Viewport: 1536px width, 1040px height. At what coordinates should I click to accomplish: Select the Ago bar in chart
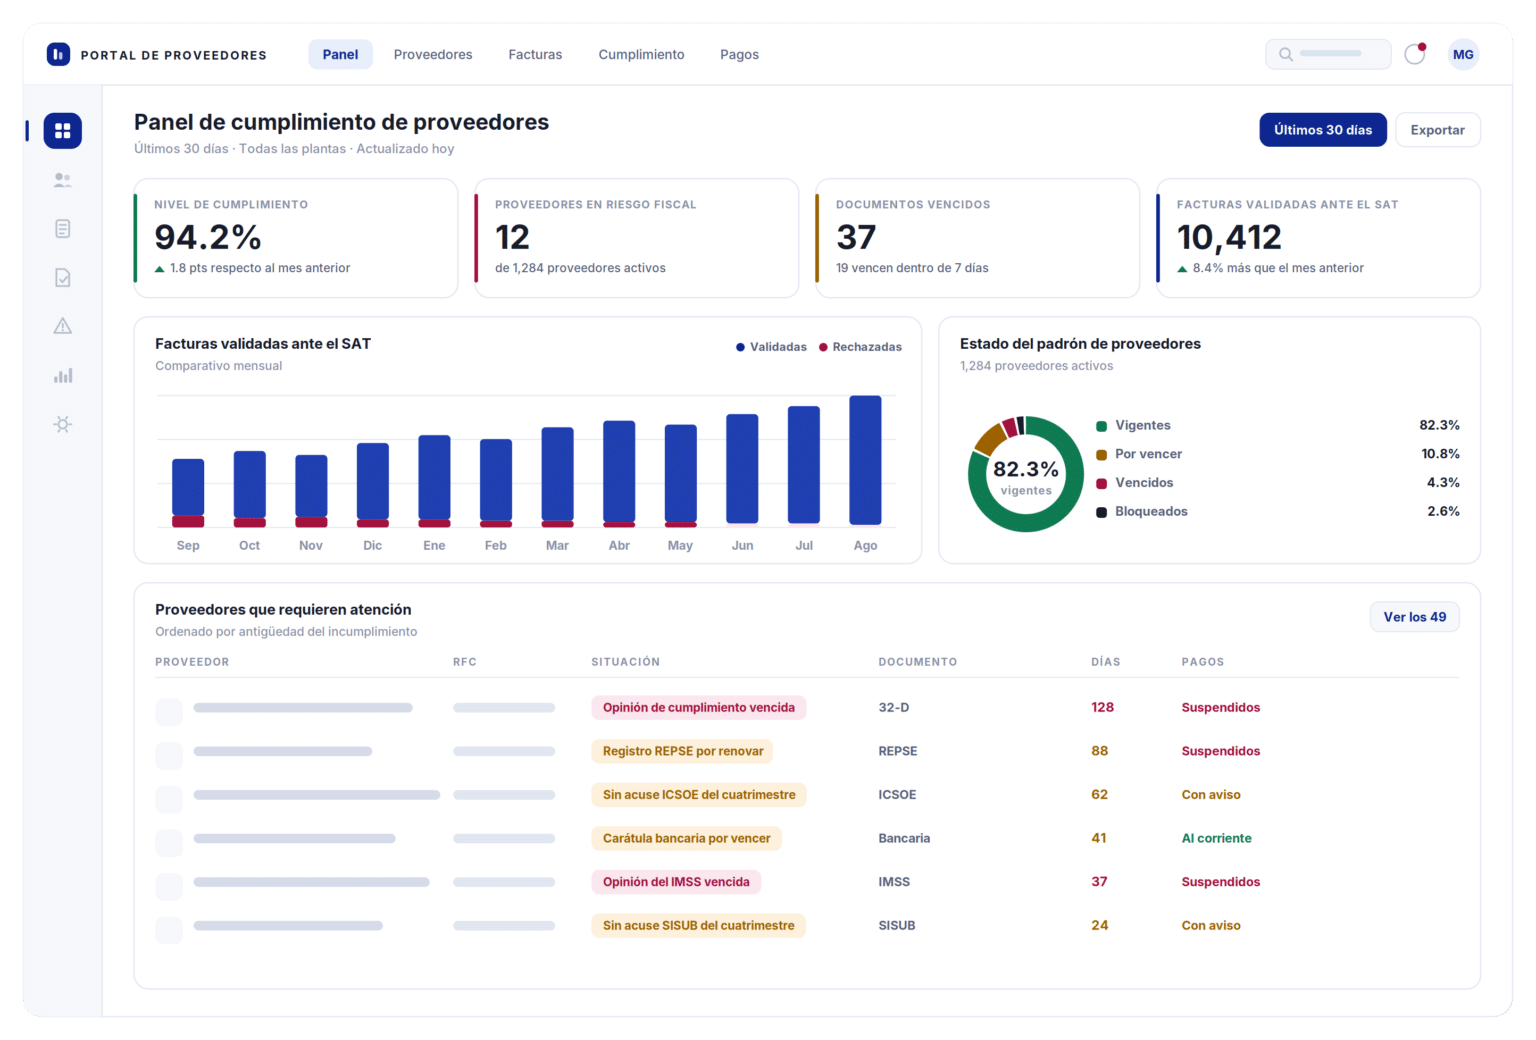[865, 460]
